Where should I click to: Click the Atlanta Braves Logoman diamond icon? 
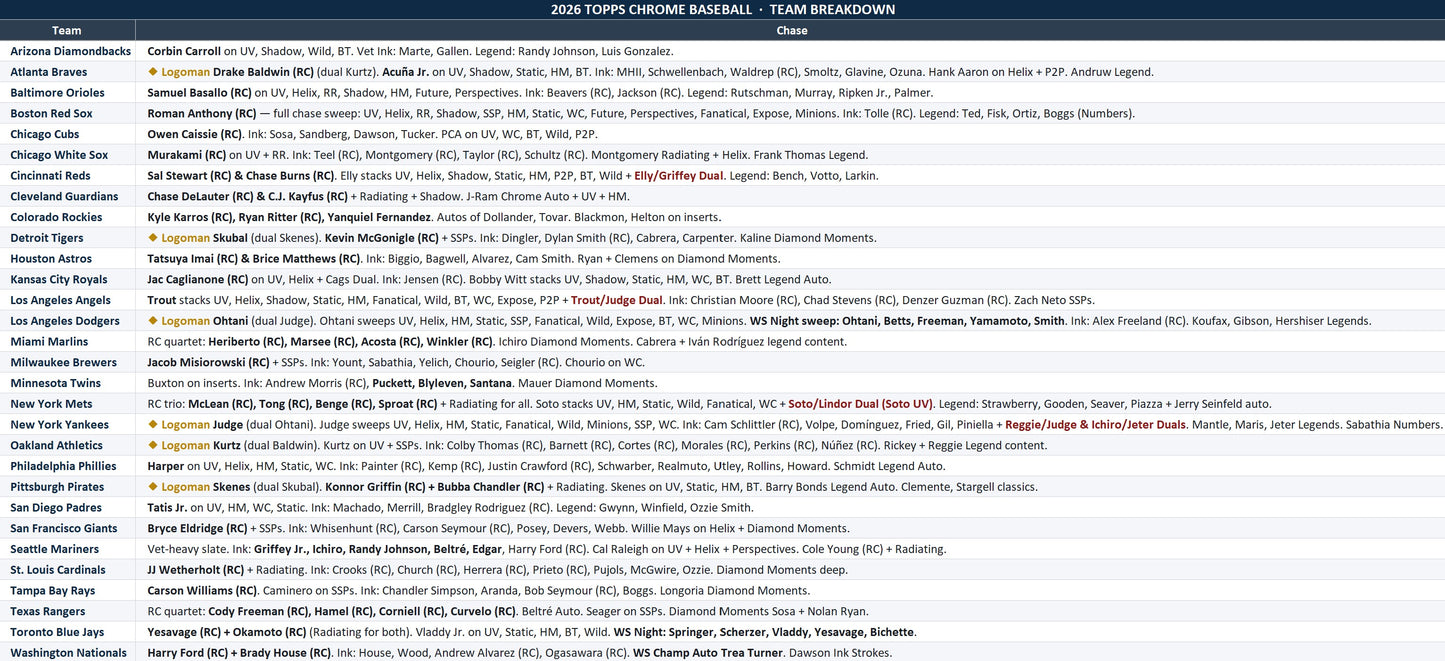pyautogui.click(x=153, y=72)
